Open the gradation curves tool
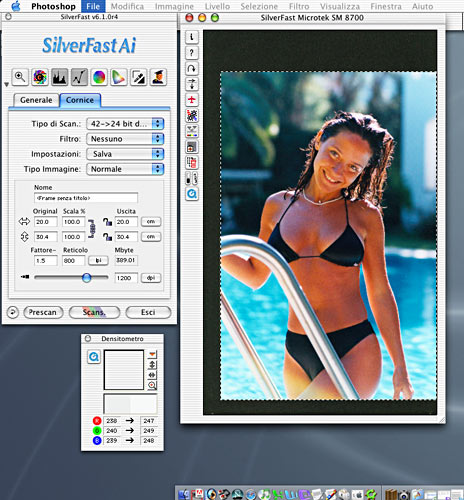Image resolution: width=464 pixels, height=500 pixels. click(79, 77)
